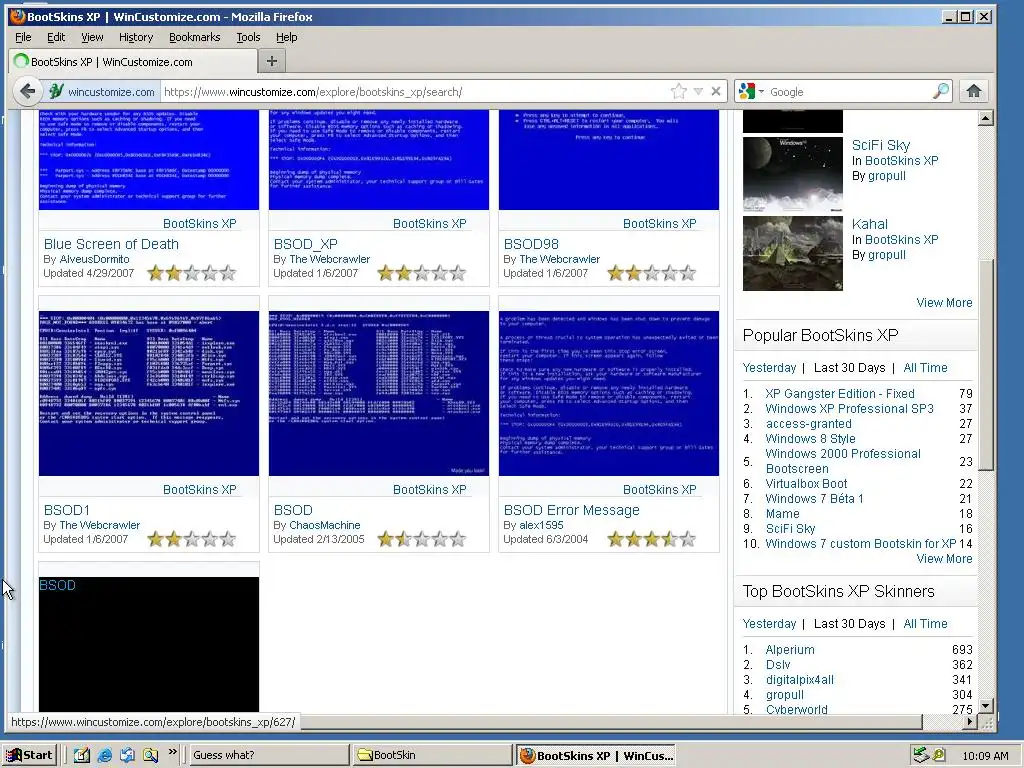
Task: Click the ChaosMachine BSOD preview thumbnail
Action: [x=379, y=393]
